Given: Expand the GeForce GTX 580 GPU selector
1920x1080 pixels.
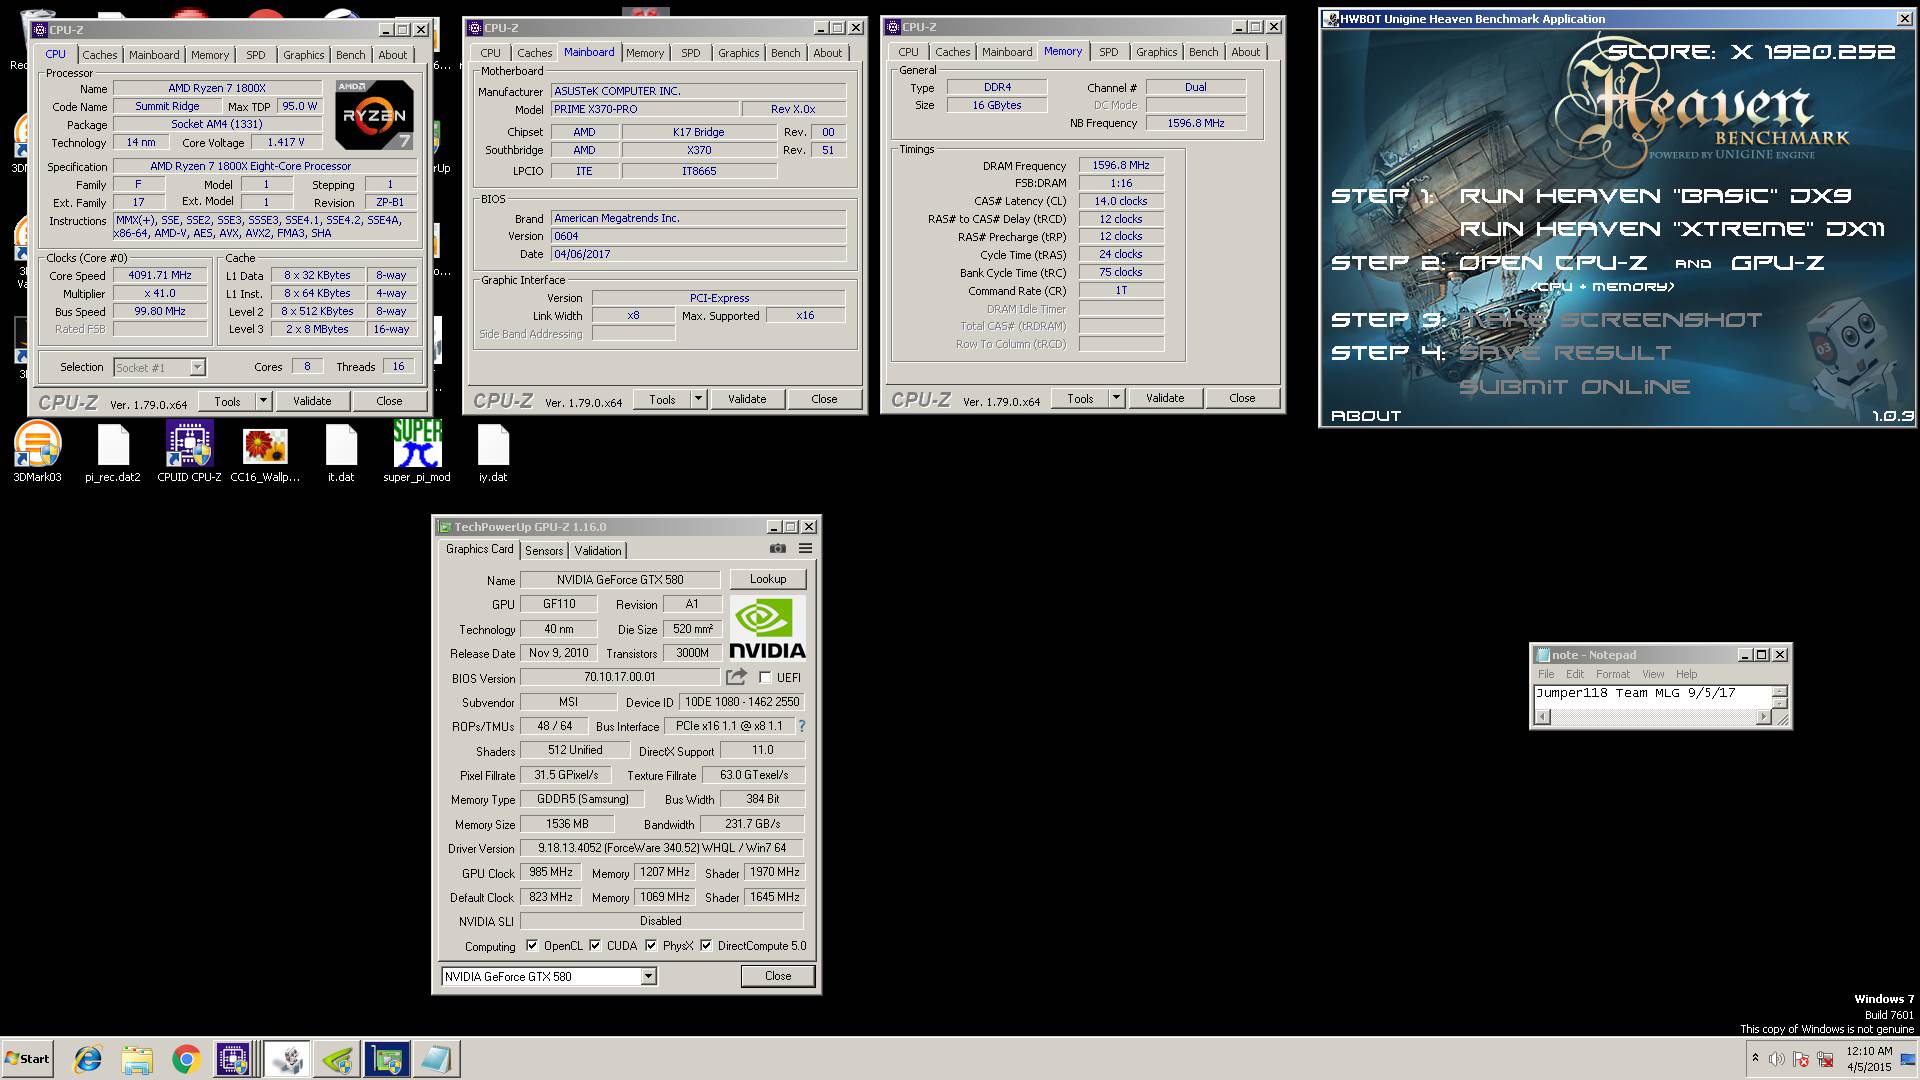Looking at the screenshot, I should [648, 976].
